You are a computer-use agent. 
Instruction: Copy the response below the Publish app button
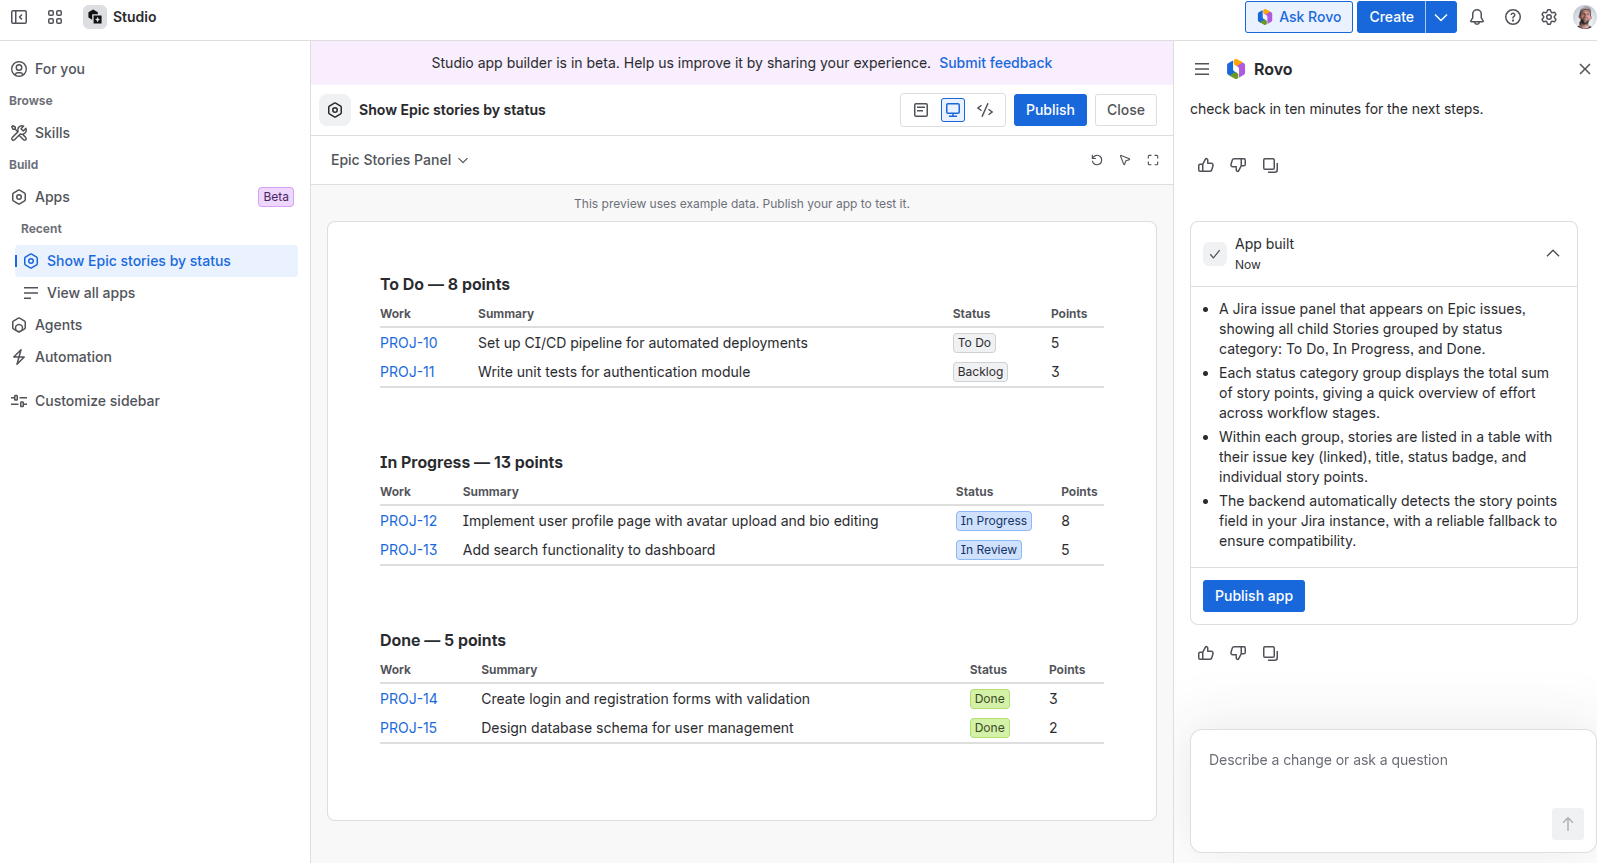(x=1270, y=653)
